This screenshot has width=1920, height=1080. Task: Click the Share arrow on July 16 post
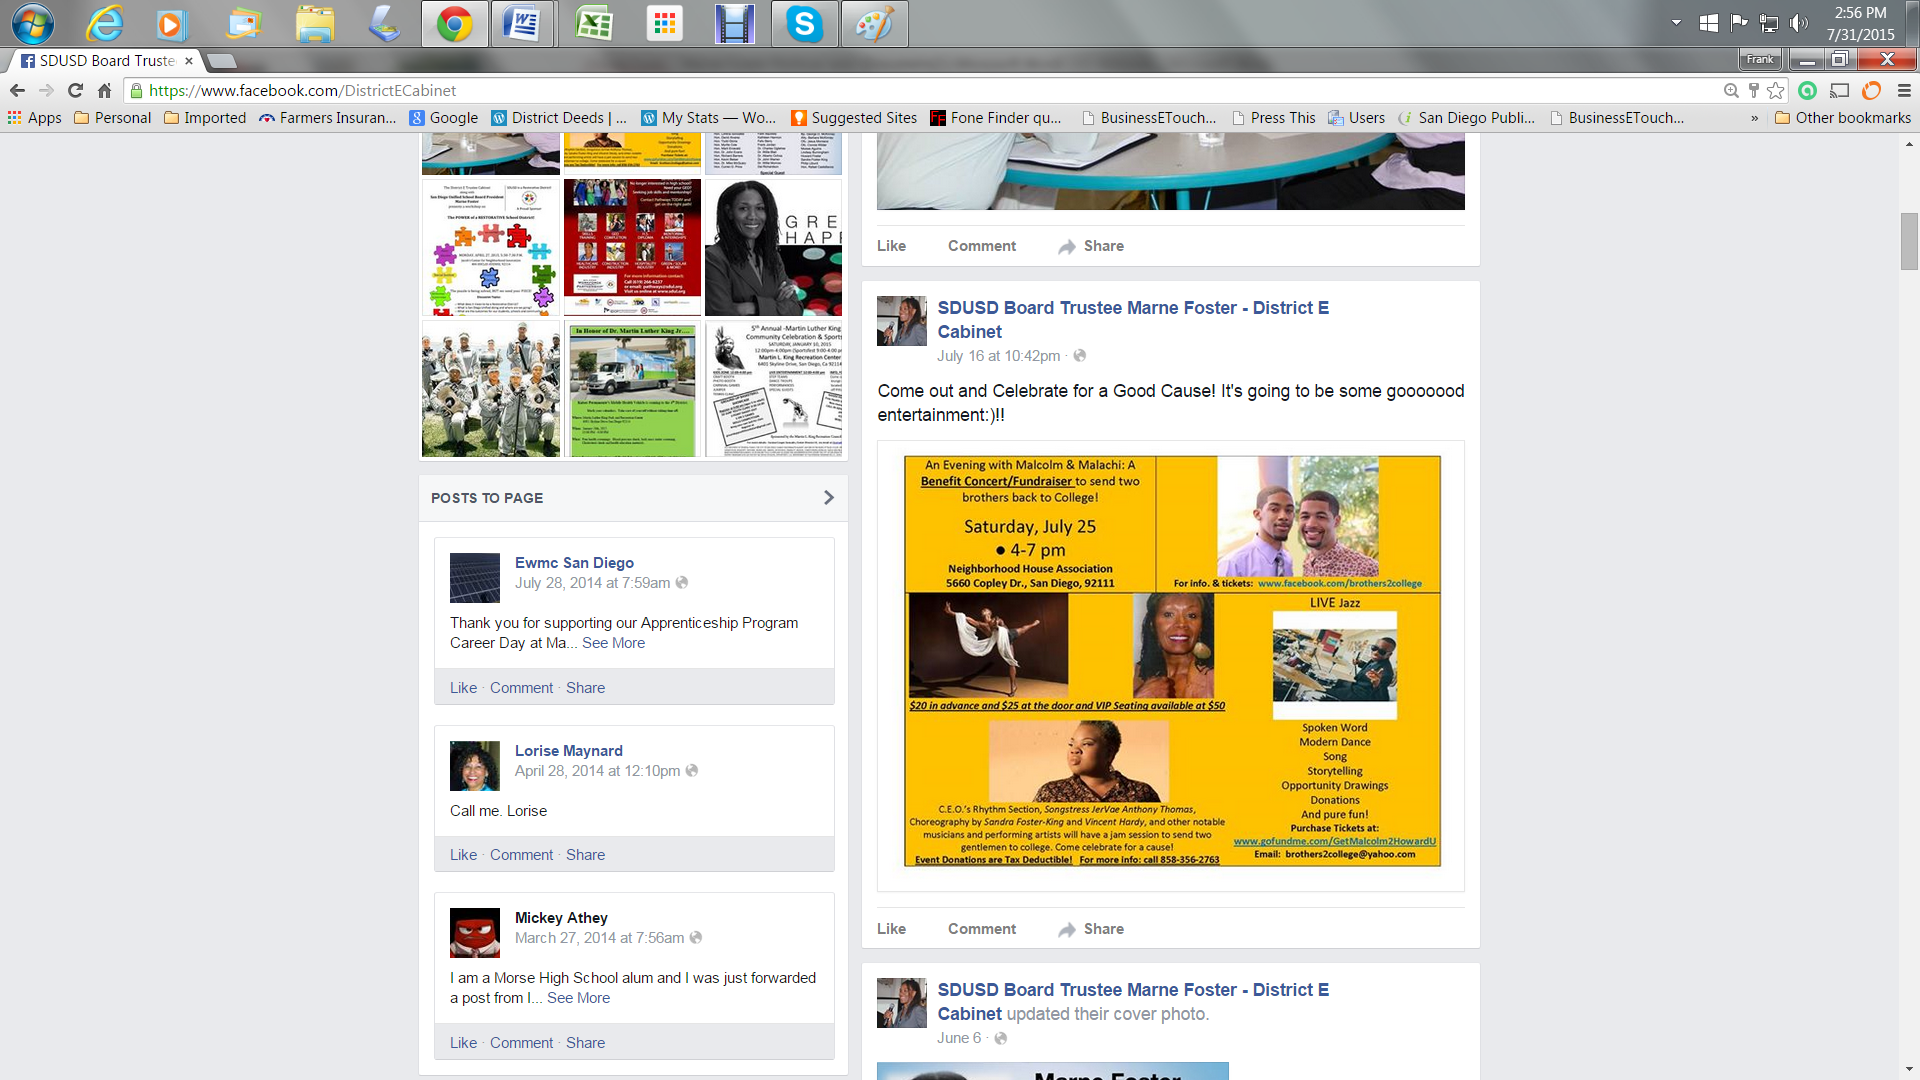(x=1067, y=929)
